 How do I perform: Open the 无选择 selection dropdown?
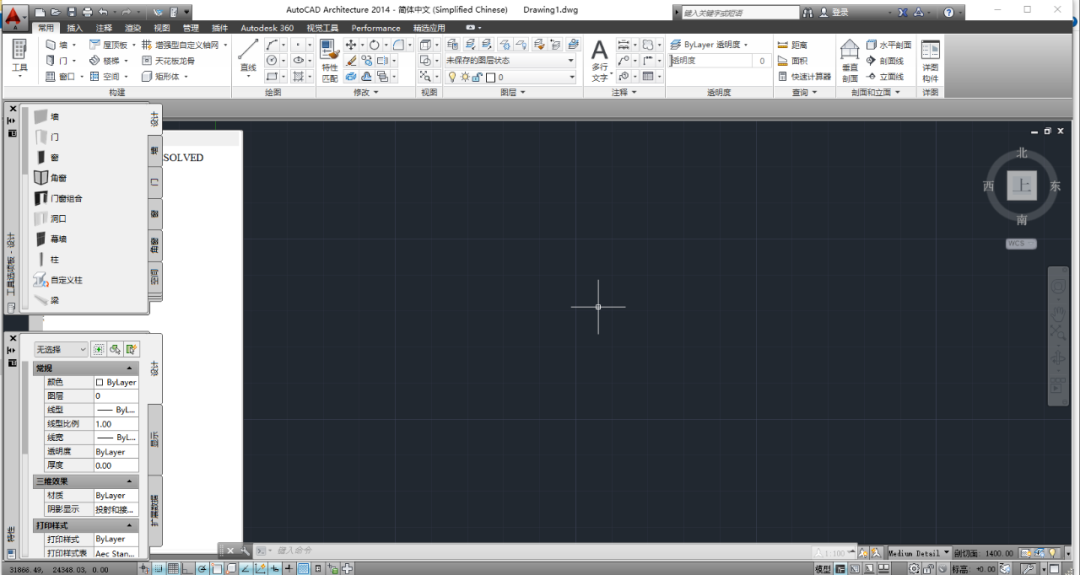coord(61,349)
